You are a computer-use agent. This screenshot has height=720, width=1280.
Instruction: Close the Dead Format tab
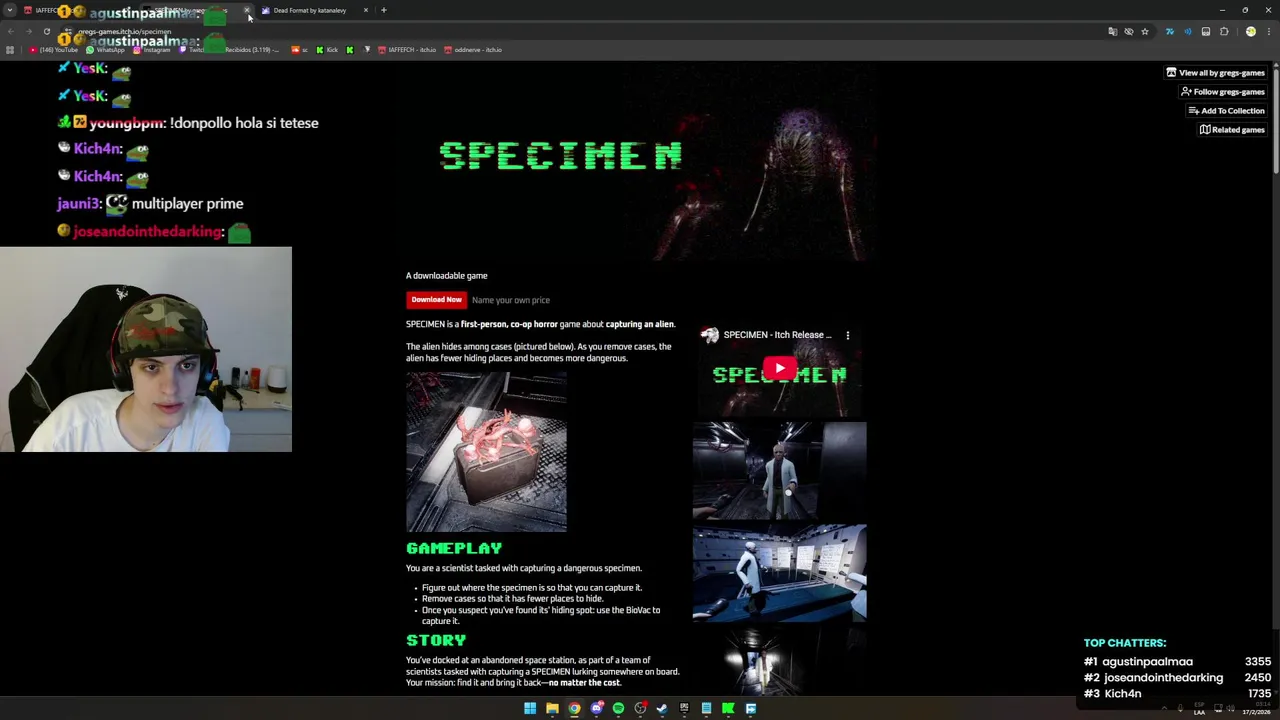tap(366, 10)
